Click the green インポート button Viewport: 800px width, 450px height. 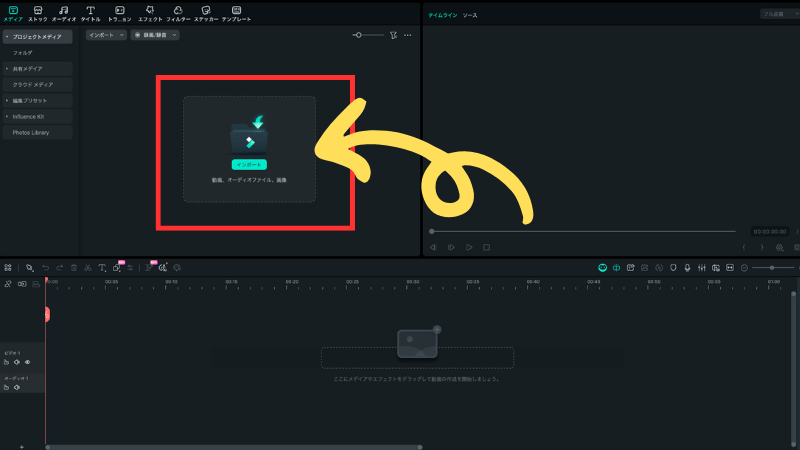click(249, 164)
